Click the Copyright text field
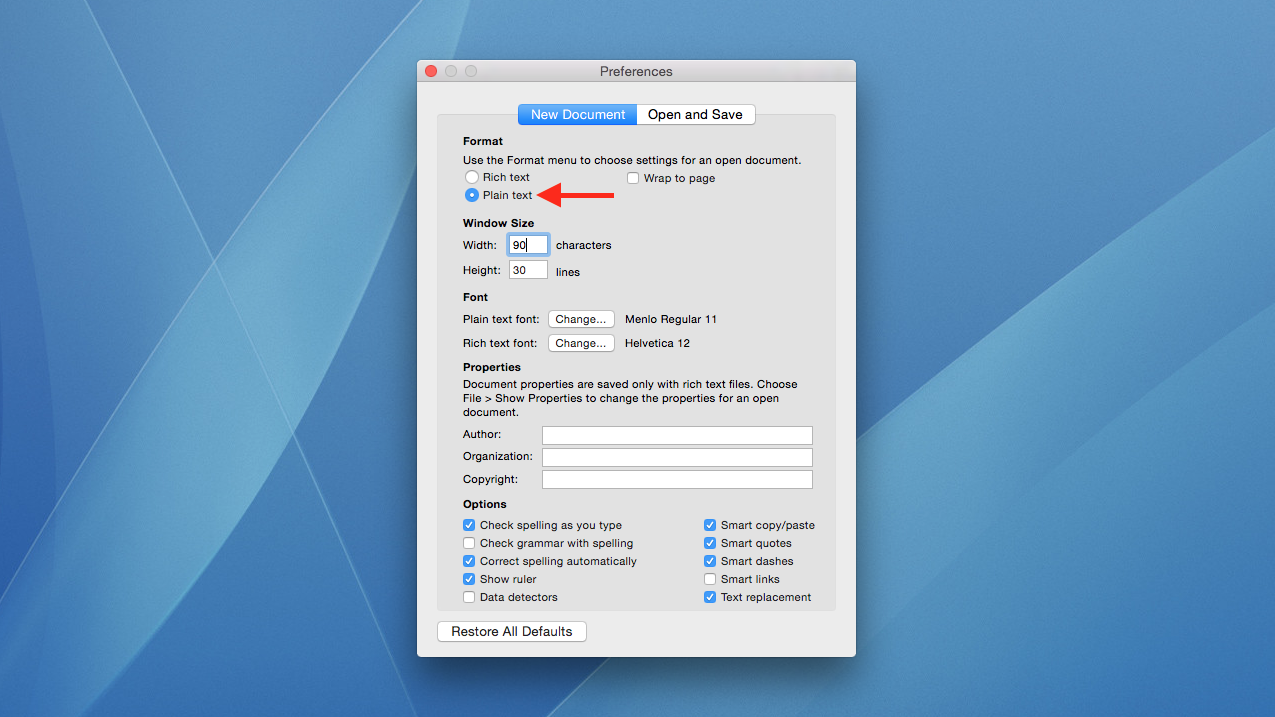1275x717 pixels. point(677,480)
